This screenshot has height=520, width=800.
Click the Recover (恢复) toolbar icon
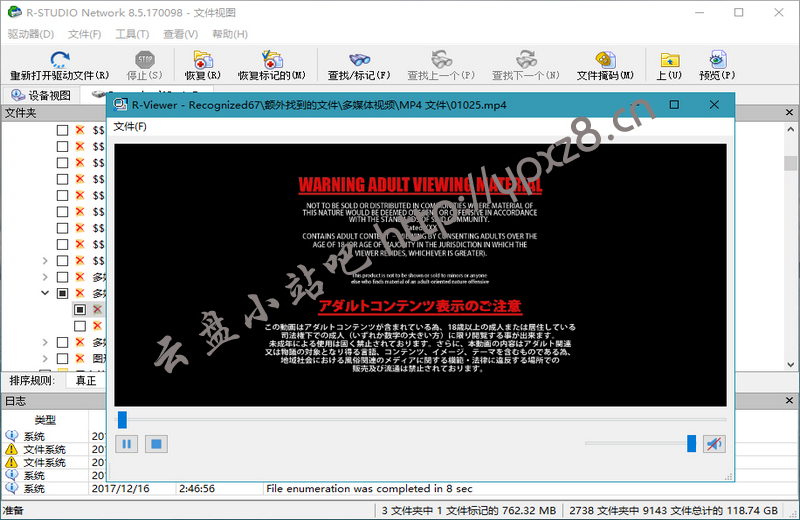(203, 60)
